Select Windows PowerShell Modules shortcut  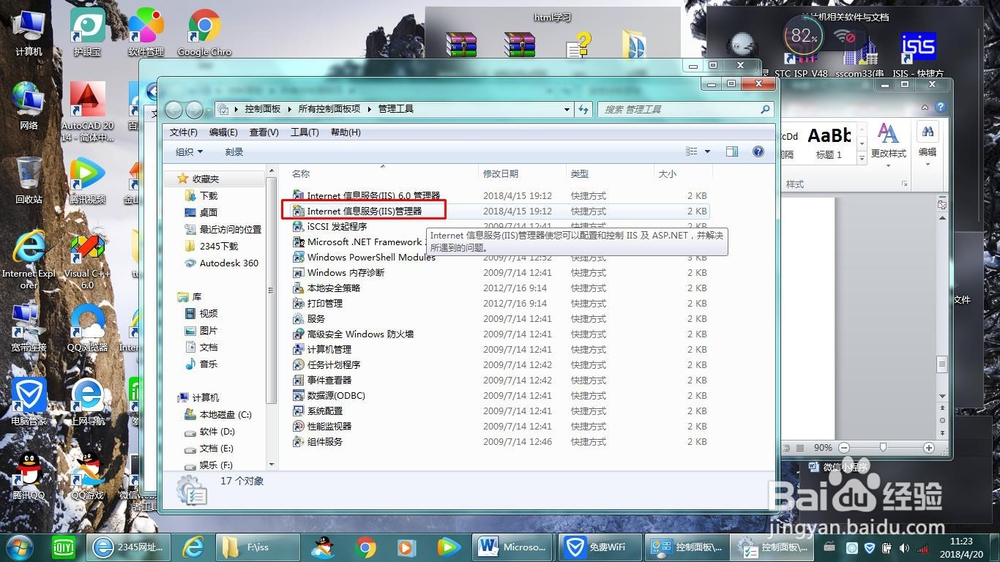pos(364,257)
